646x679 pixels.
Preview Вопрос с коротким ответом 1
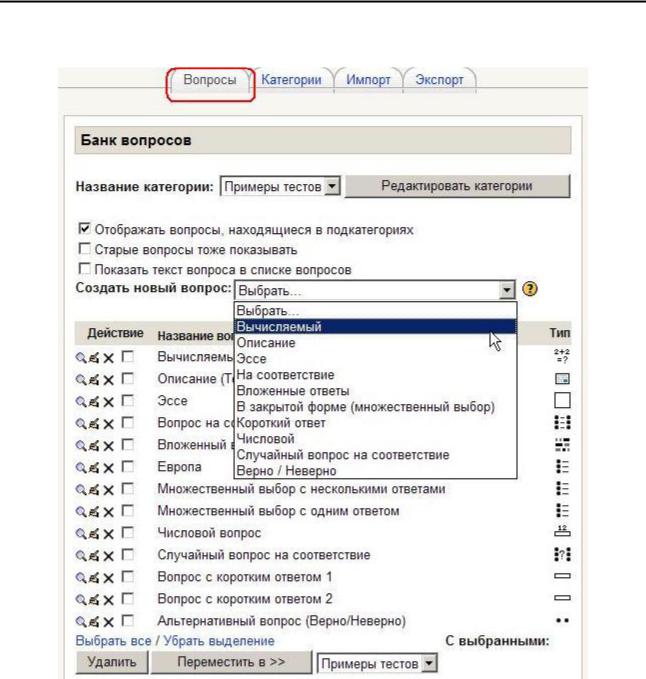click(81, 577)
